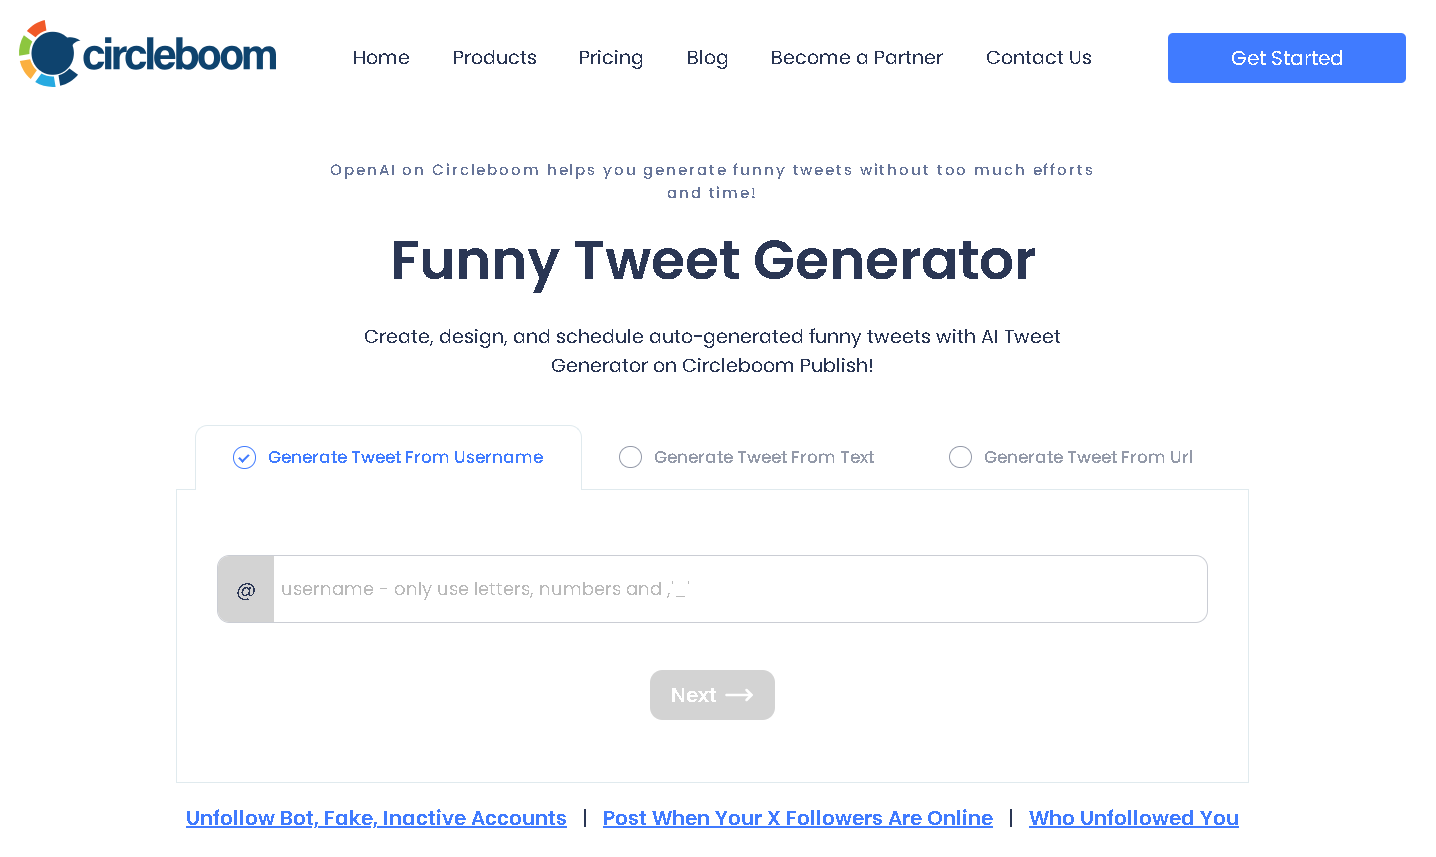Screen dimensions: 1436x857
Task: Open the Unfollow Bot, Fake, Inactive Accounts link
Action: tap(376, 818)
